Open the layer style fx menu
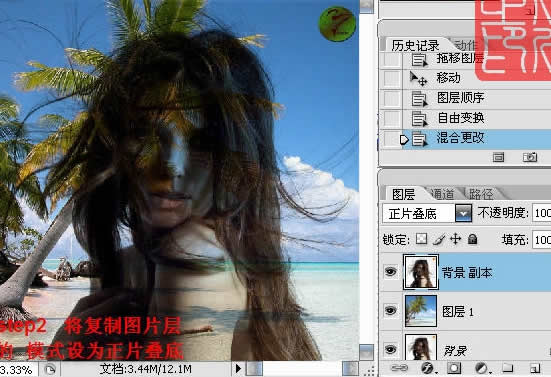Viewport: 551px width, 377px height. 428,368
